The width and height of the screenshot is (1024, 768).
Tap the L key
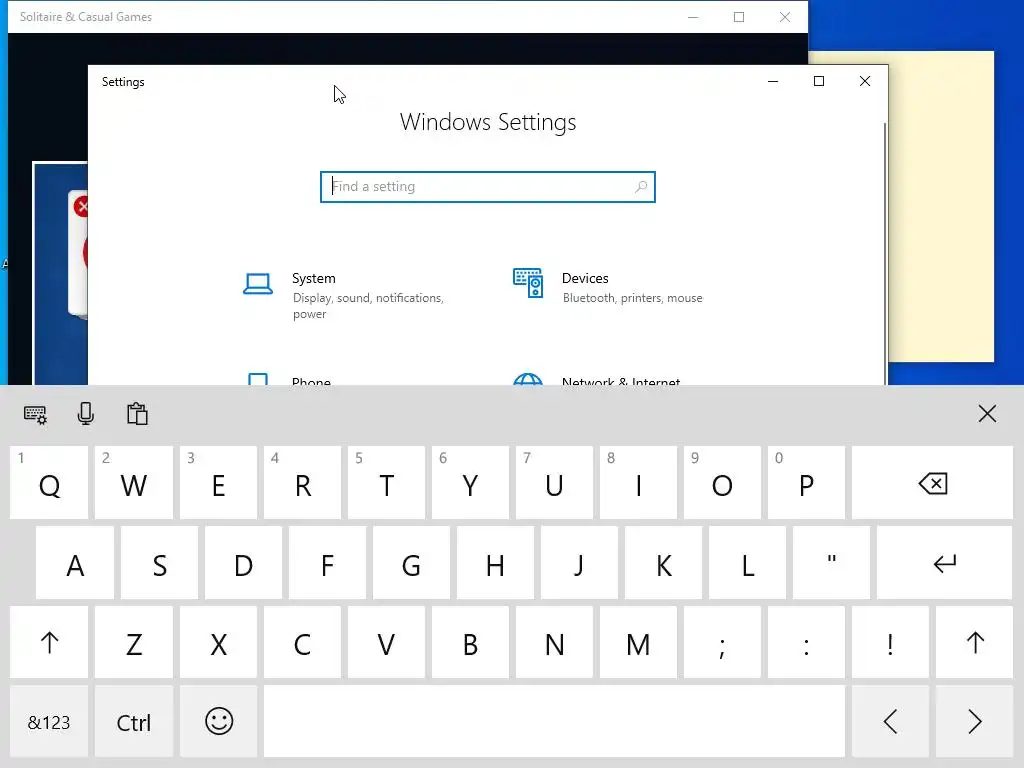747,563
